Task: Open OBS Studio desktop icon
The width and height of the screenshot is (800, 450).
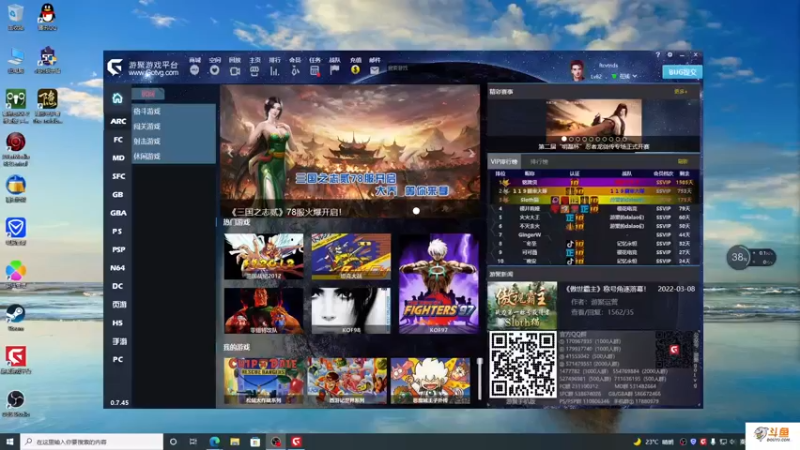Action: click(16, 403)
